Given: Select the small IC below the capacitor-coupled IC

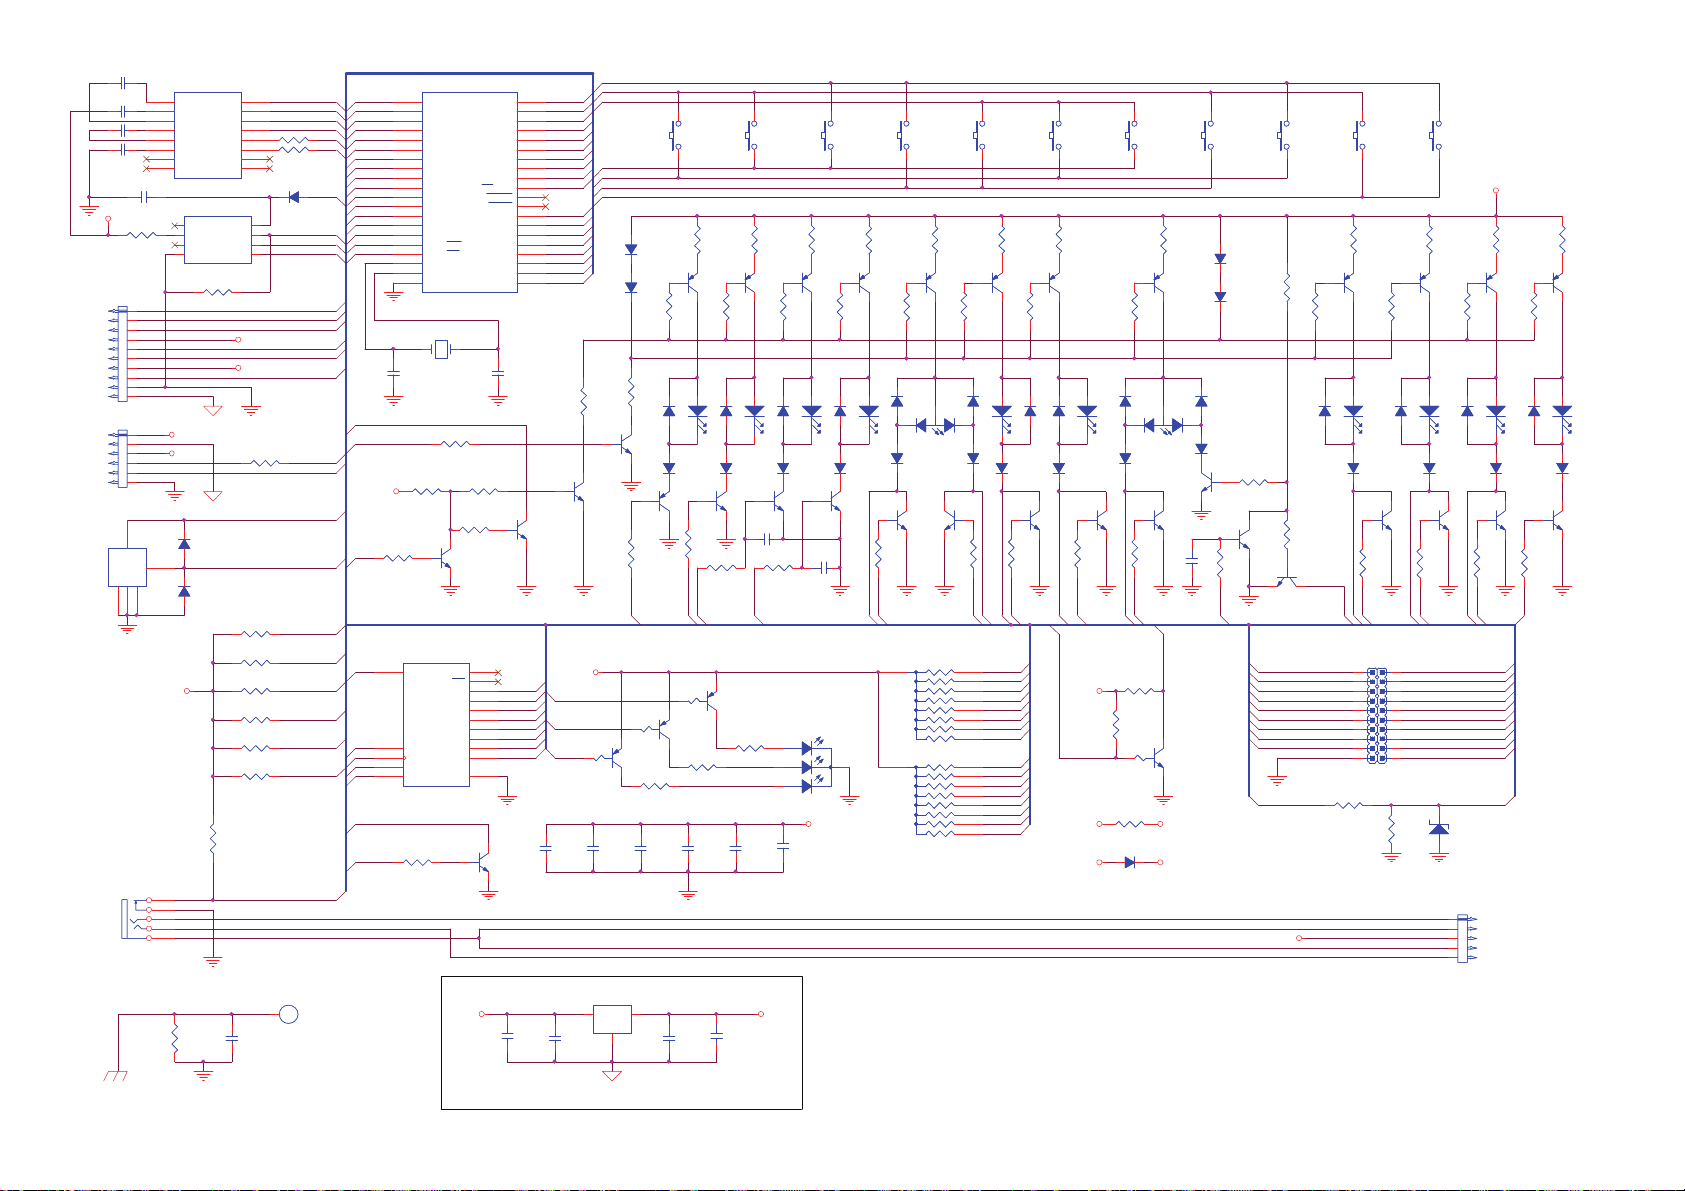Looking at the screenshot, I should (x=218, y=240).
